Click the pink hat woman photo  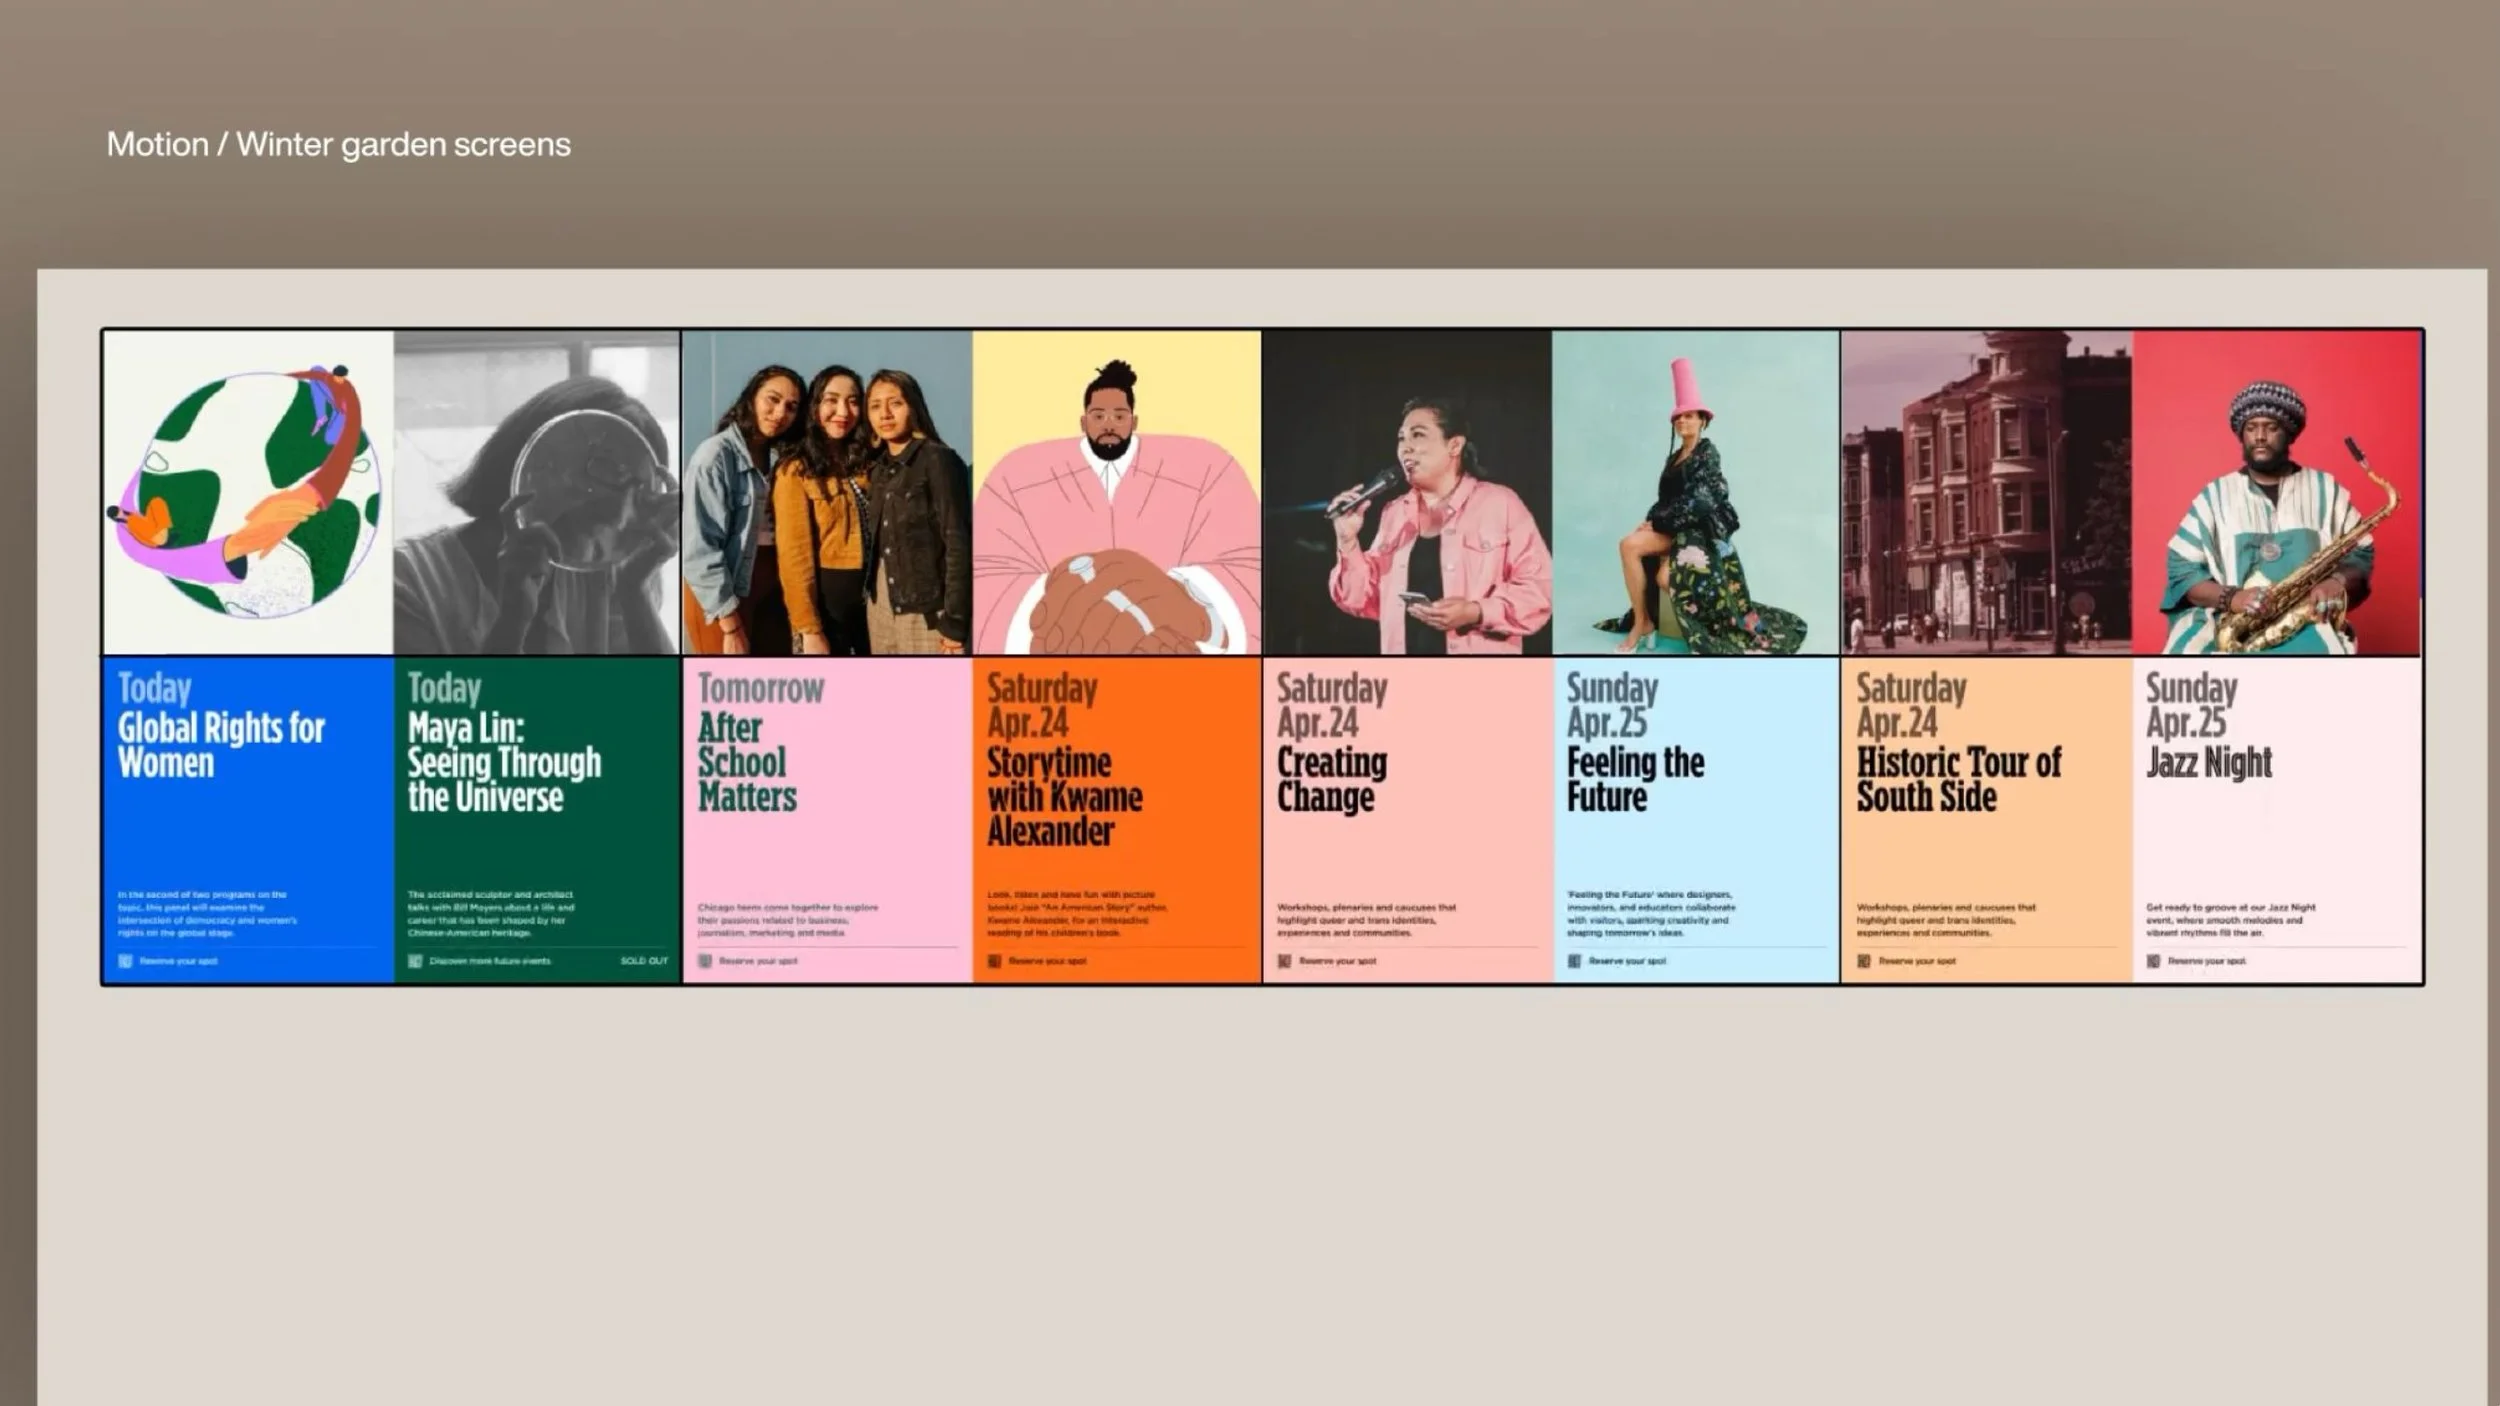(x=1696, y=493)
